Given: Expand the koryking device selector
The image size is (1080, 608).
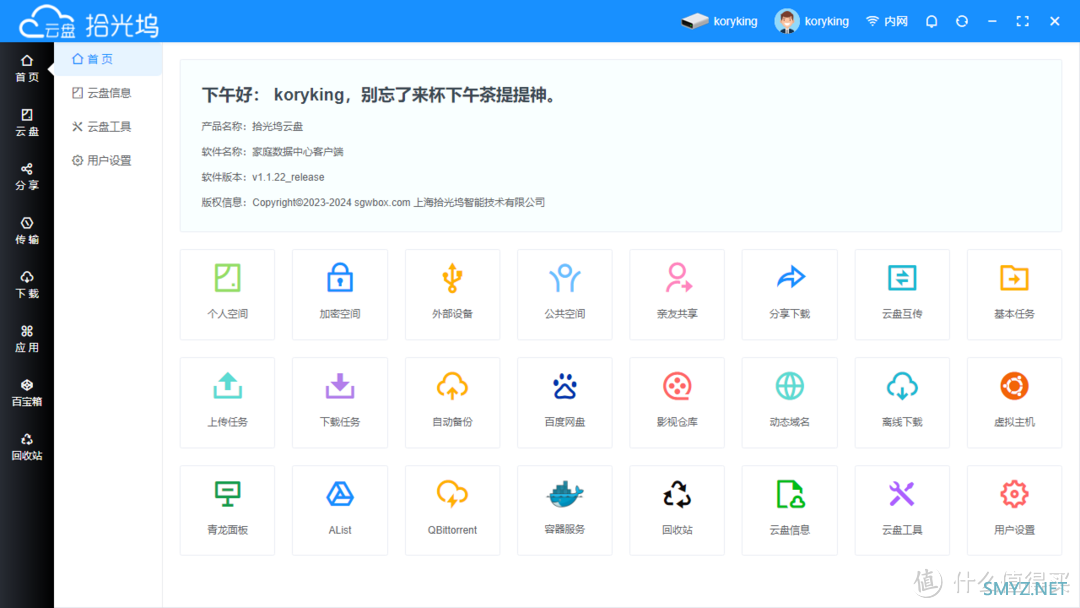Looking at the screenshot, I should [720, 21].
